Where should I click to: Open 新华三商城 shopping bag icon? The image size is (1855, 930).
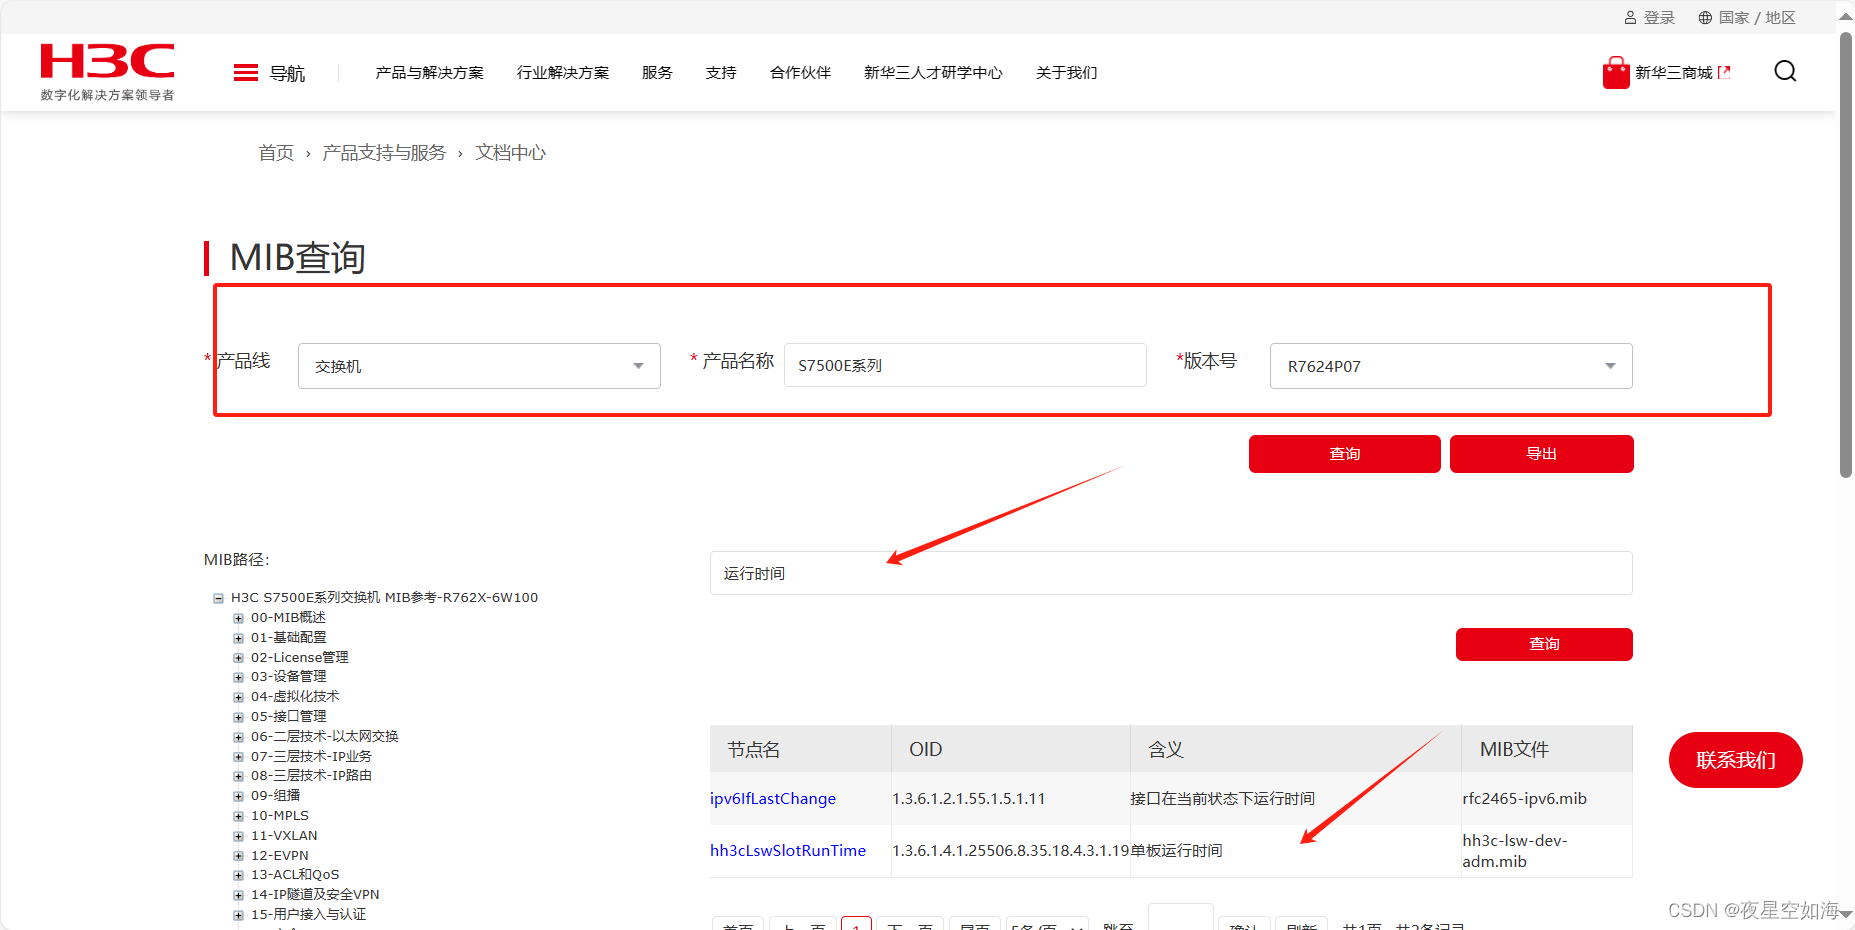click(x=1614, y=71)
